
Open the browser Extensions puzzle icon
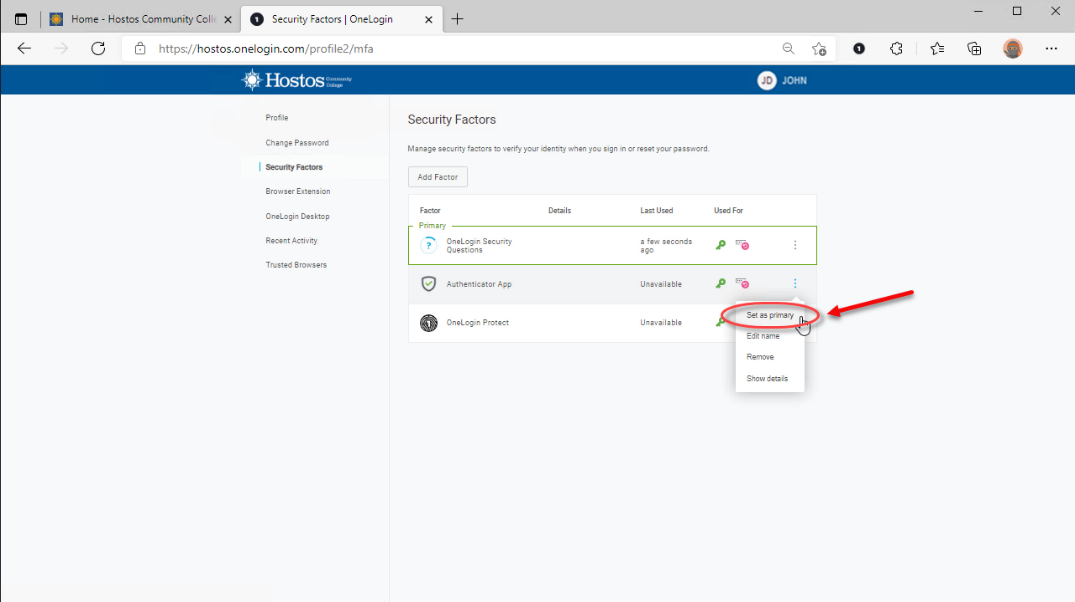(x=897, y=48)
